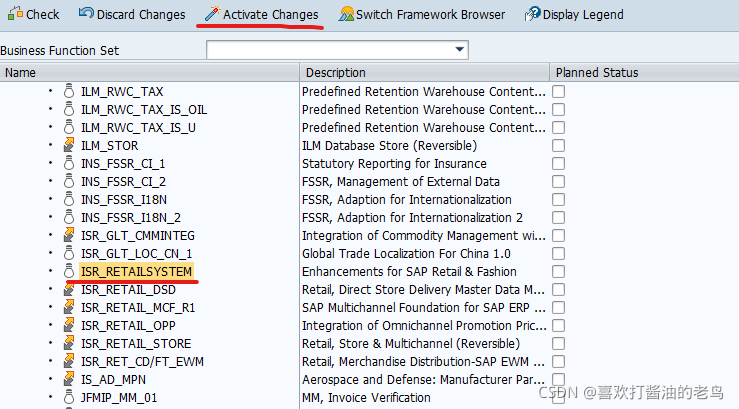Click 'Enhancements for SAP Retail & Fashion' description
The height and width of the screenshot is (409, 739).
pyautogui.click(x=409, y=271)
